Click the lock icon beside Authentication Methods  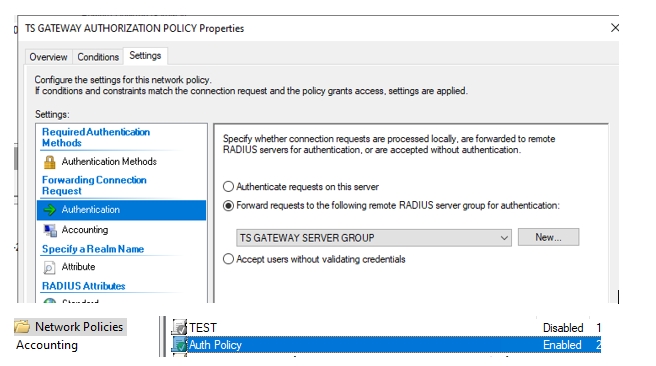[x=50, y=162]
